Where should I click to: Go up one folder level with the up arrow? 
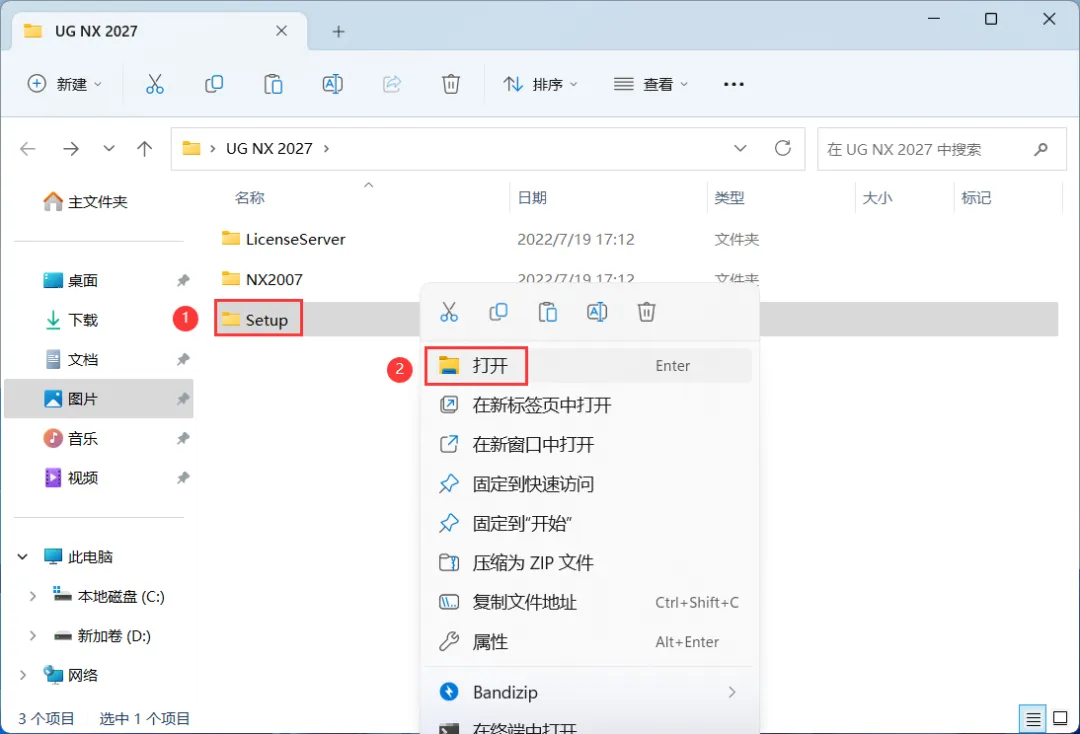(144, 149)
